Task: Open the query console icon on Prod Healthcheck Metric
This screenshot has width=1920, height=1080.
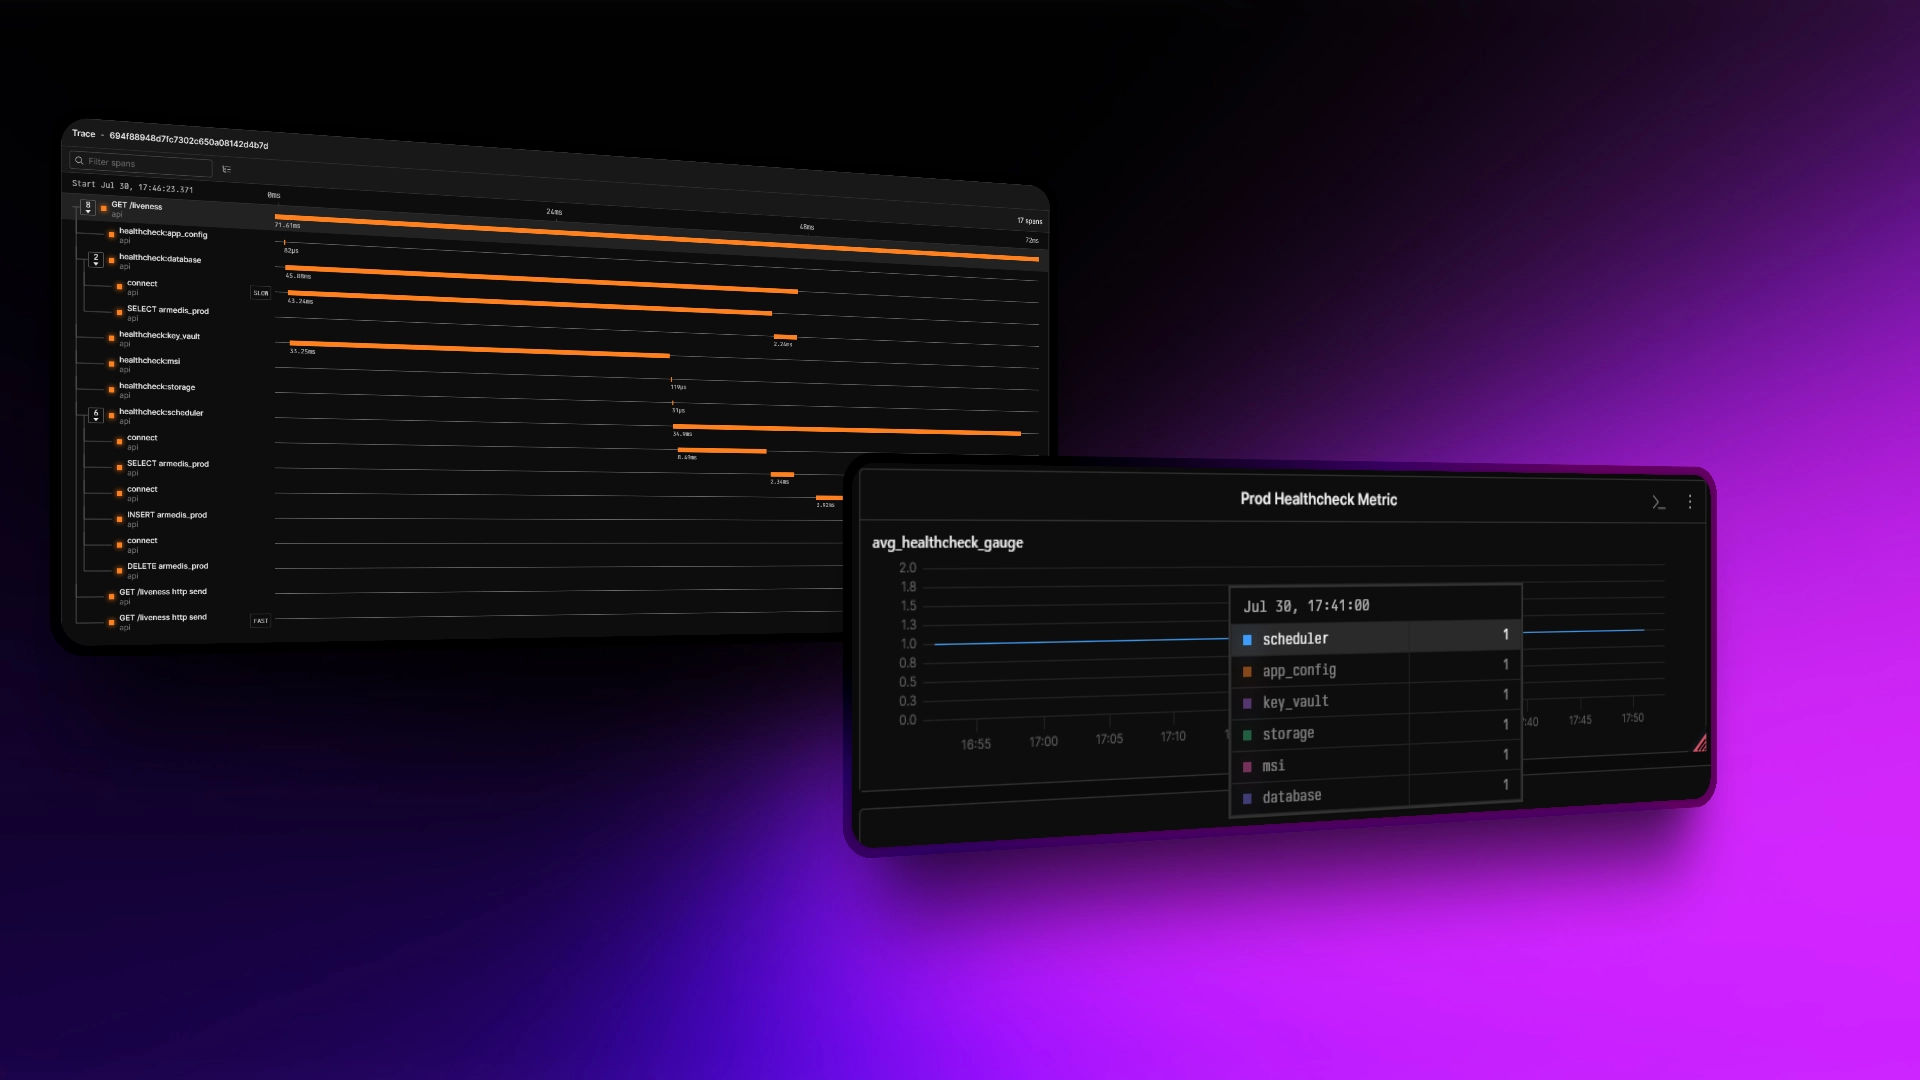Action: pyautogui.click(x=1658, y=502)
